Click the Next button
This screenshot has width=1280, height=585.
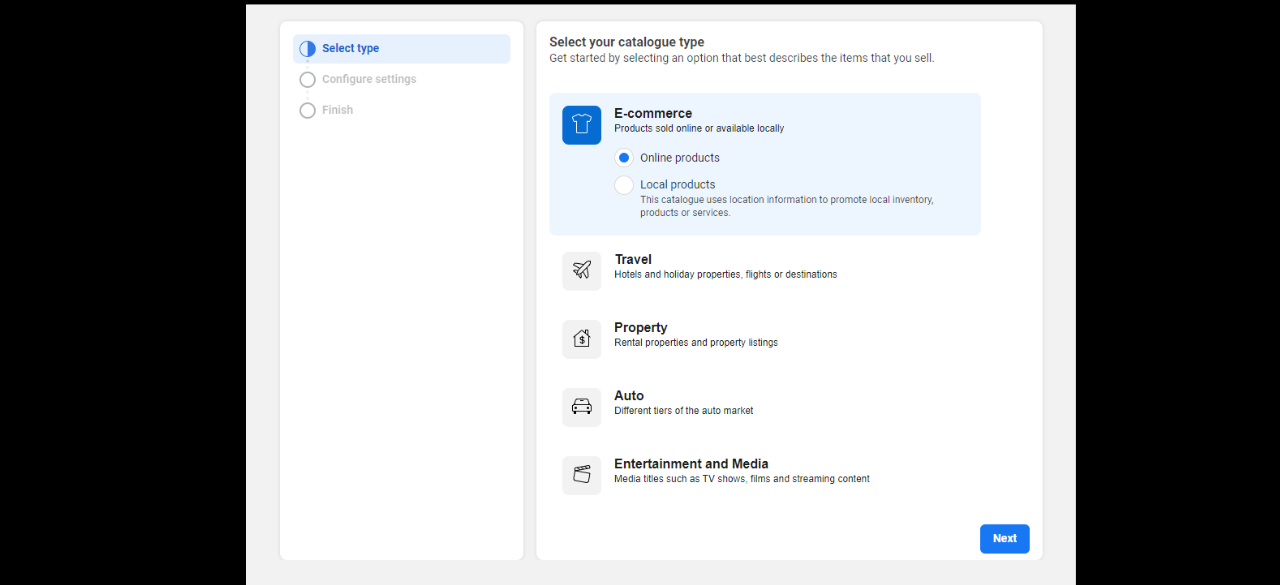coord(1004,538)
